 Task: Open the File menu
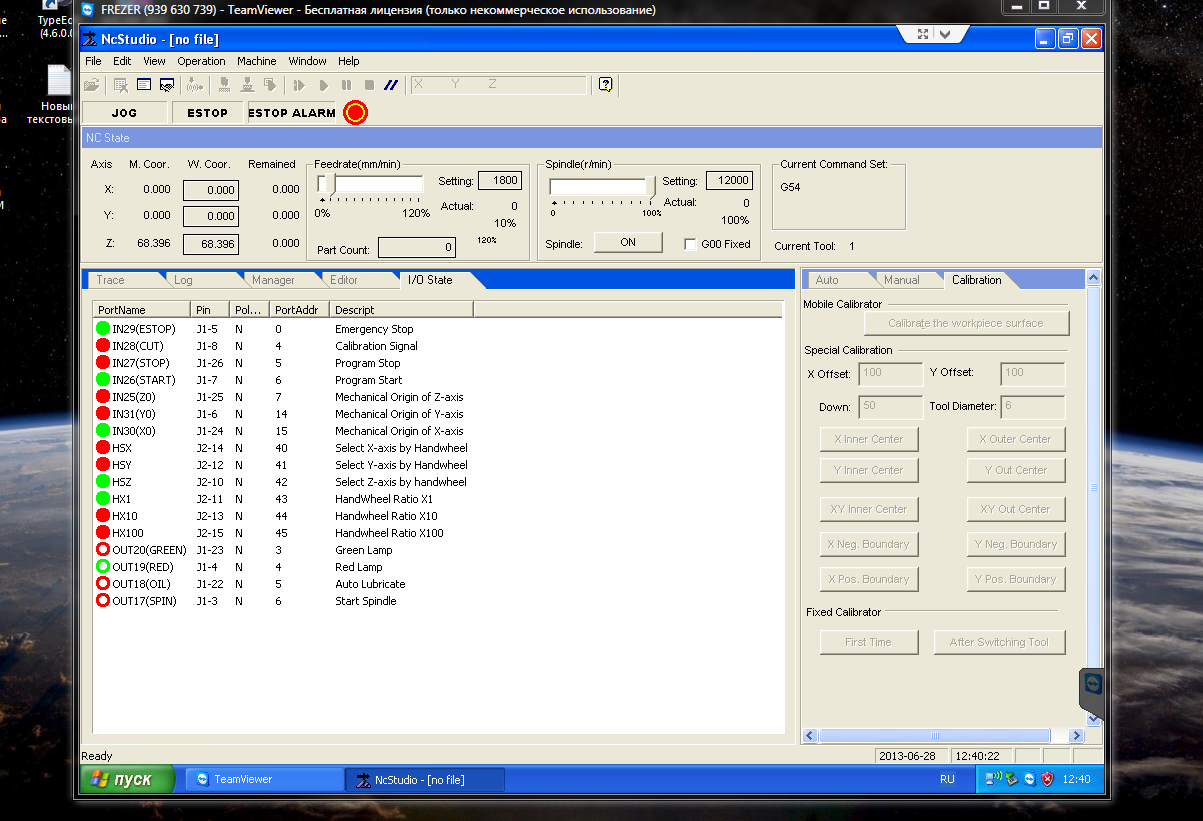pos(93,61)
